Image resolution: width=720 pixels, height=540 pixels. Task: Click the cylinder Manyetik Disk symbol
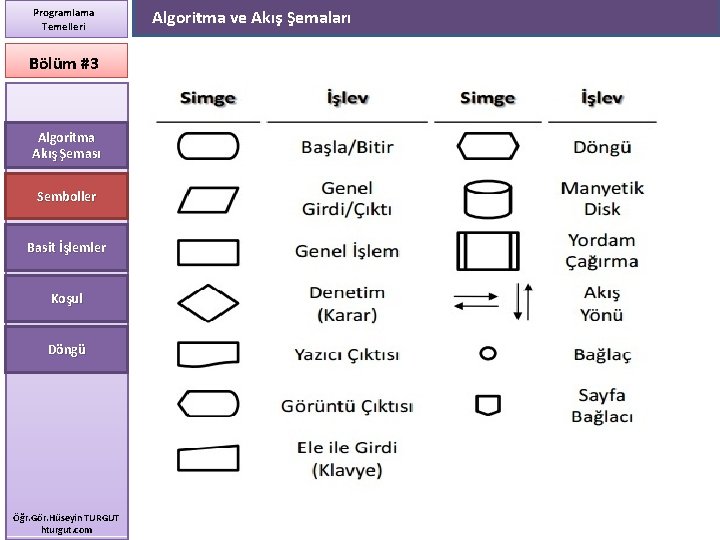click(x=488, y=199)
